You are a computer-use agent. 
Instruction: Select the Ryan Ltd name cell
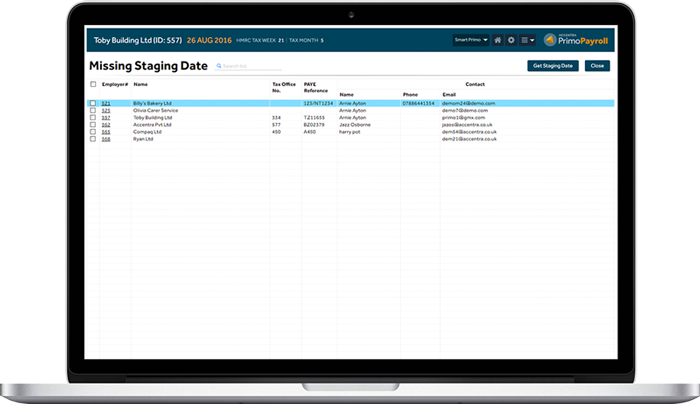tap(143, 139)
